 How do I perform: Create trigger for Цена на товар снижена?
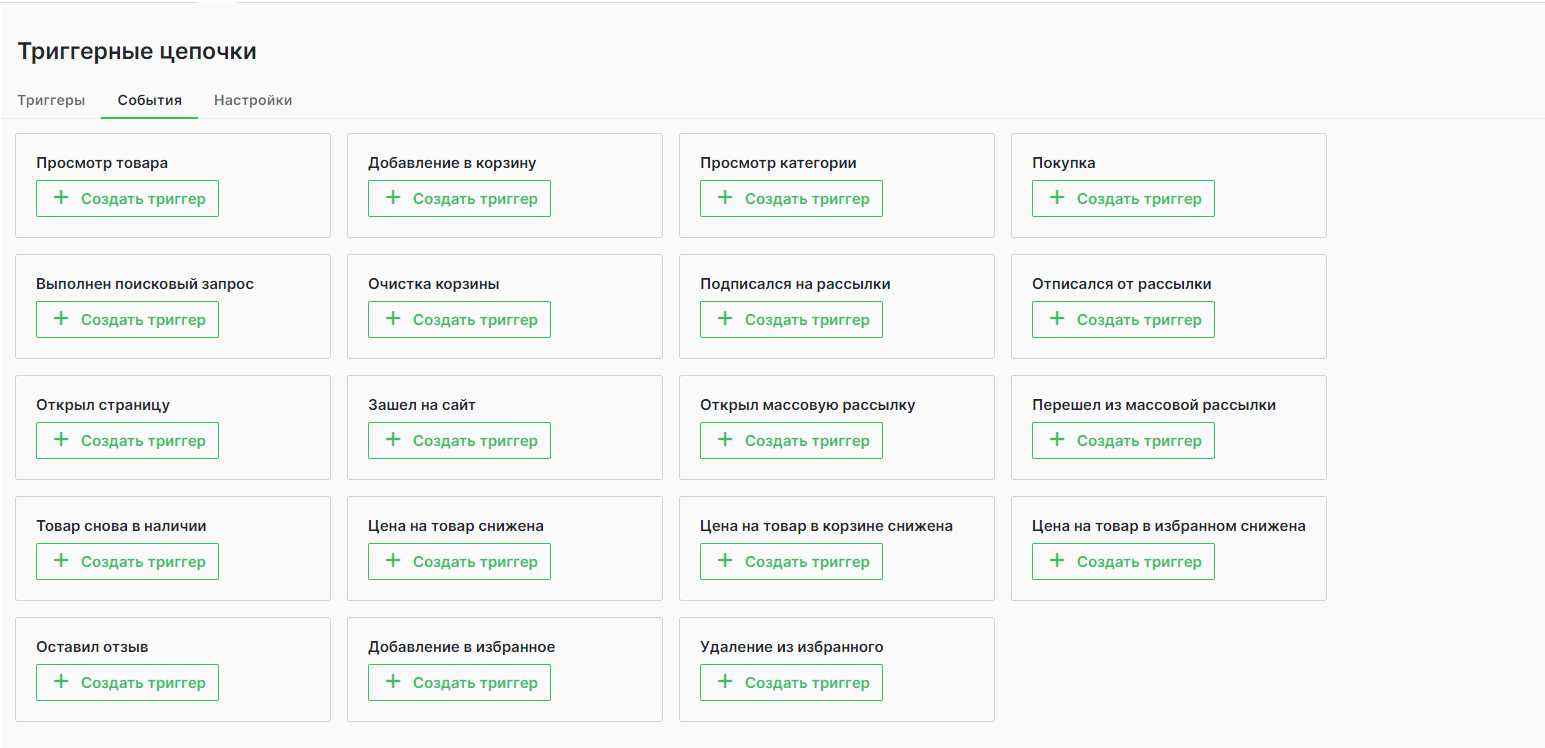(459, 562)
